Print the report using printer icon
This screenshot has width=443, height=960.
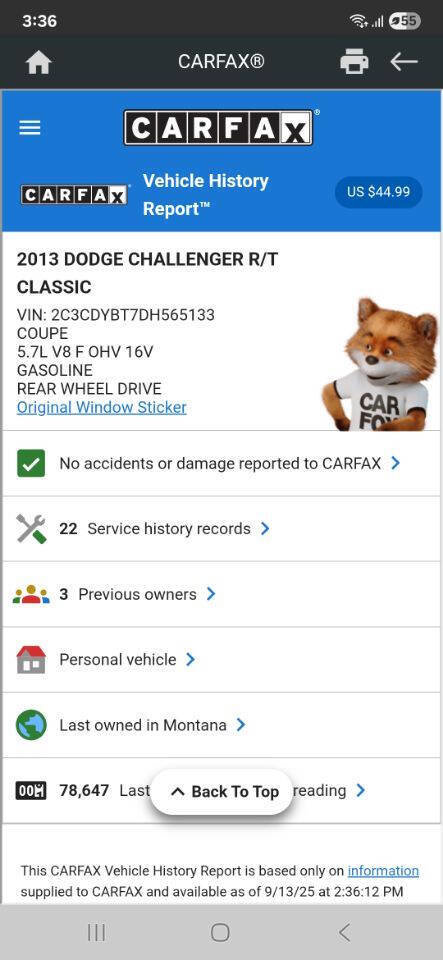click(354, 61)
